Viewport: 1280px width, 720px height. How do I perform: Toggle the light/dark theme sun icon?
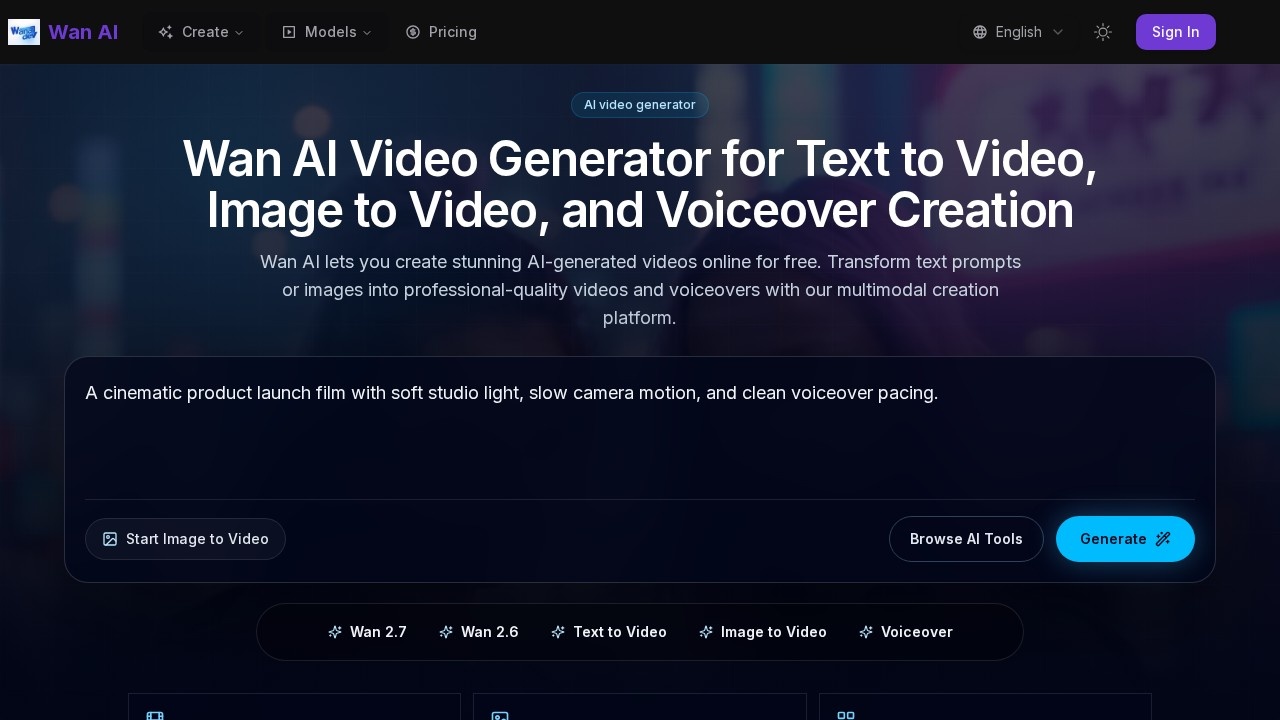(1103, 32)
